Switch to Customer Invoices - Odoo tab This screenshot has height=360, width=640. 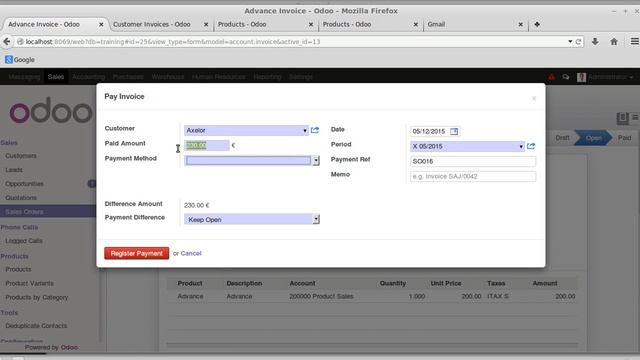152,24
